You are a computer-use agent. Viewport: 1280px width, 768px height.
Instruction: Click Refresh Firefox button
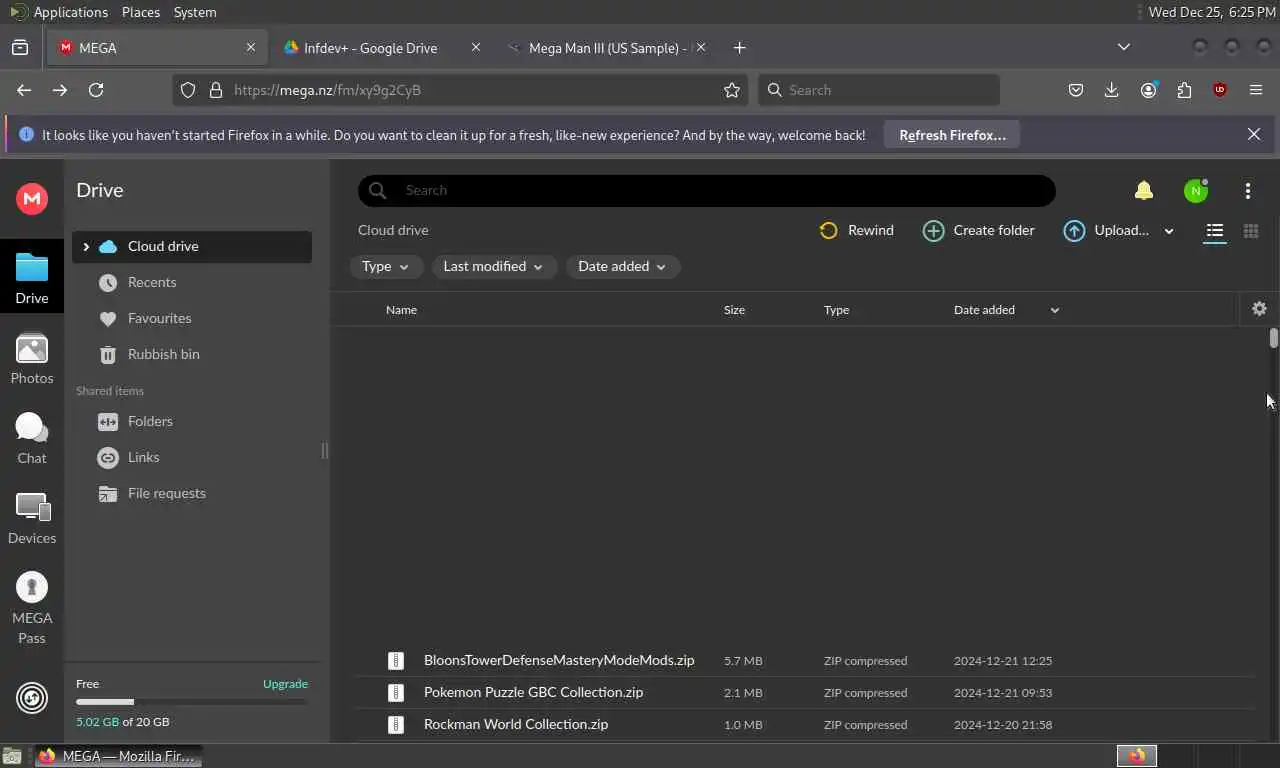click(952, 135)
